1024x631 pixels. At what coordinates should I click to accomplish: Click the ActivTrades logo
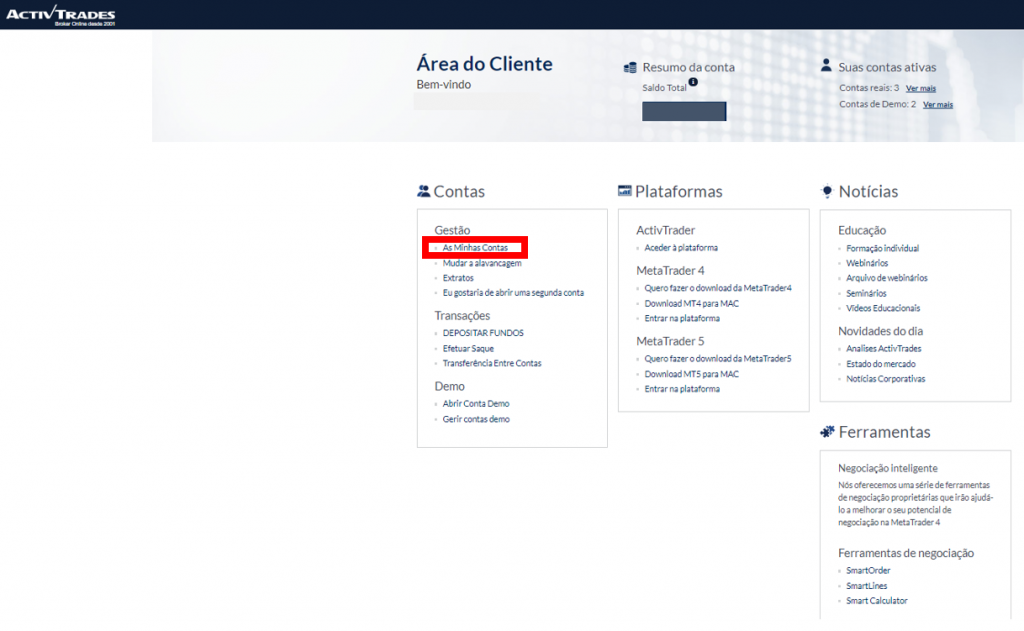[x=61, y=15]
